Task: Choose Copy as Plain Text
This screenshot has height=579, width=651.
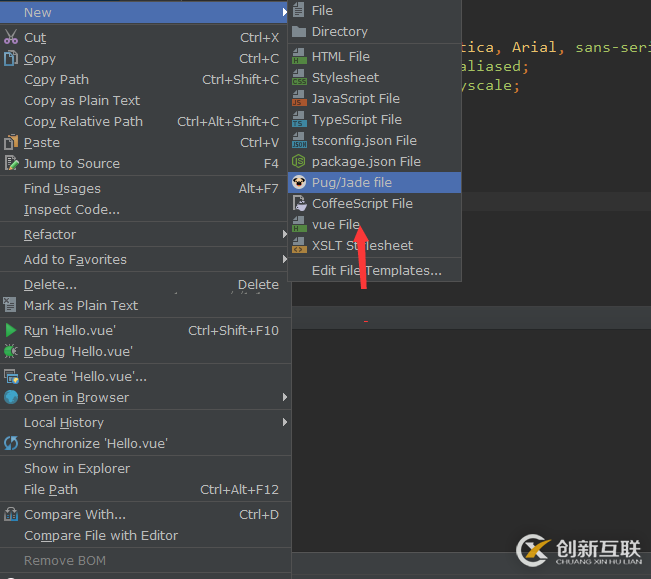Action: (145, 100)
